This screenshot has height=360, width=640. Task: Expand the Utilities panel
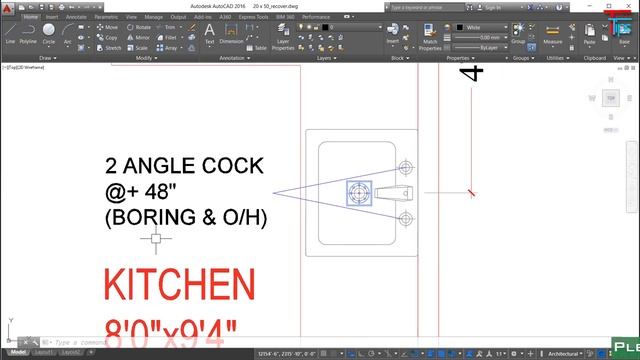[x=558, y=58]
